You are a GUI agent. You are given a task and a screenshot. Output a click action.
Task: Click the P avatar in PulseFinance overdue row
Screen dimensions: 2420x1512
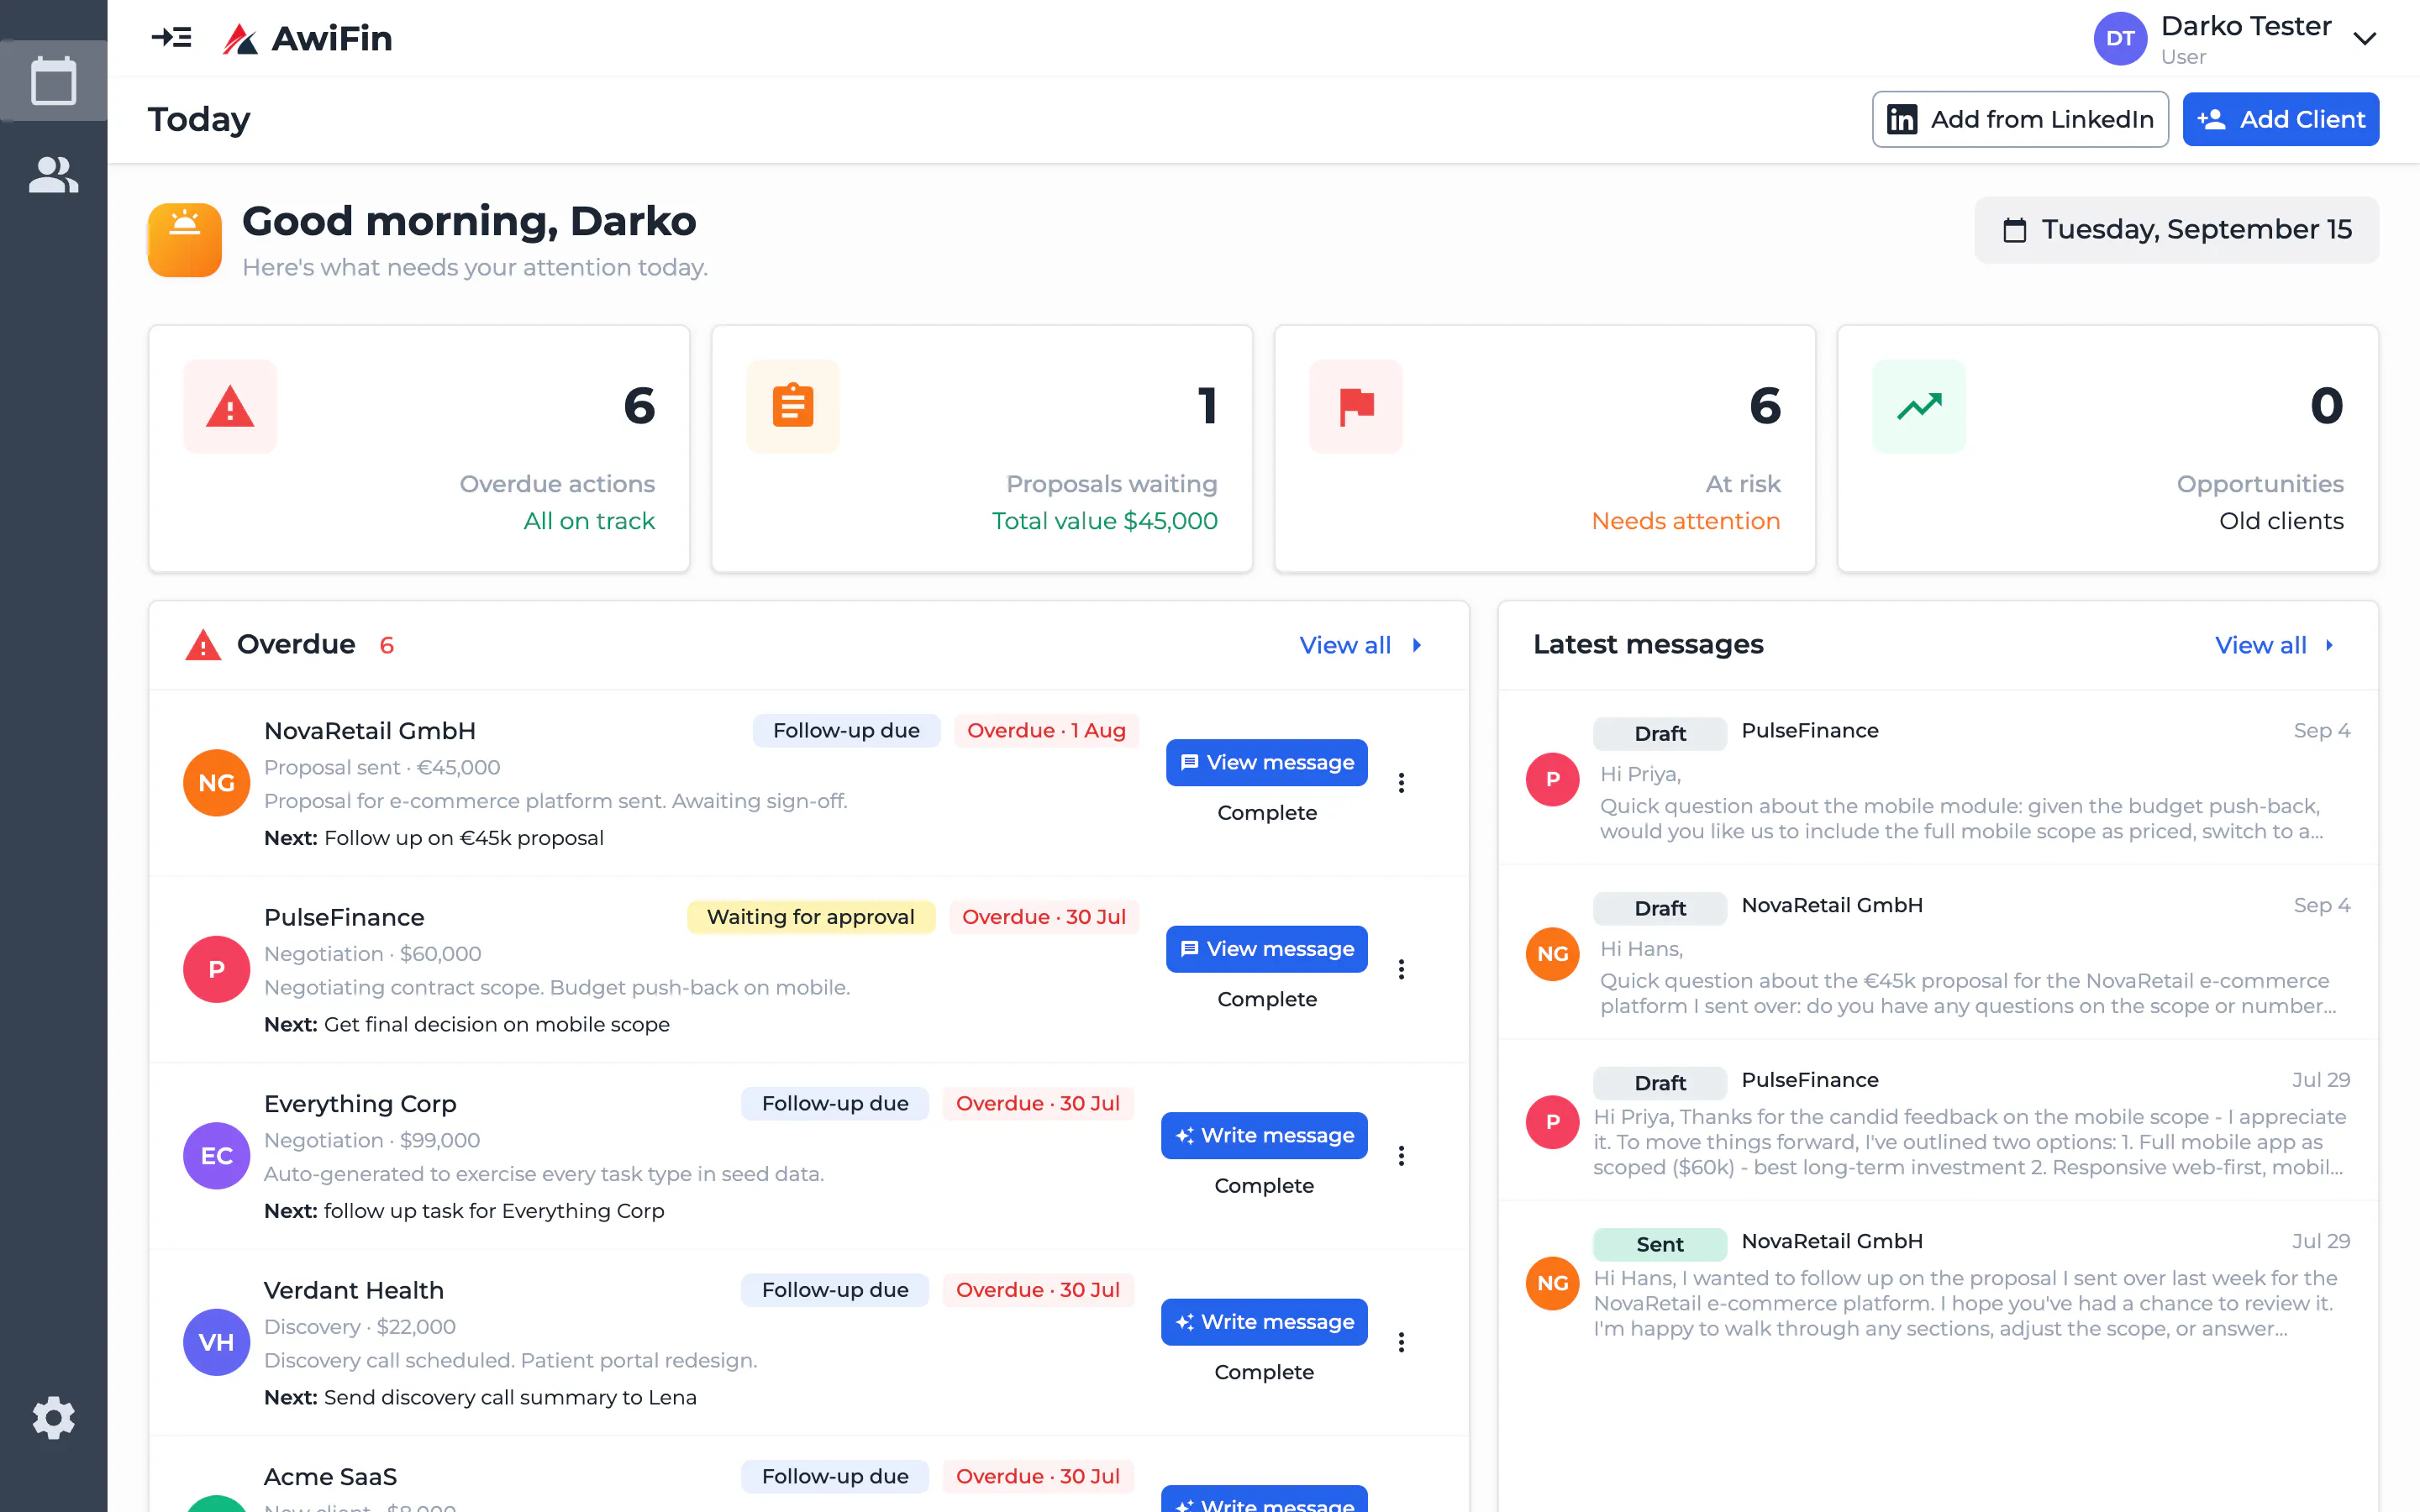coord(216,969)
